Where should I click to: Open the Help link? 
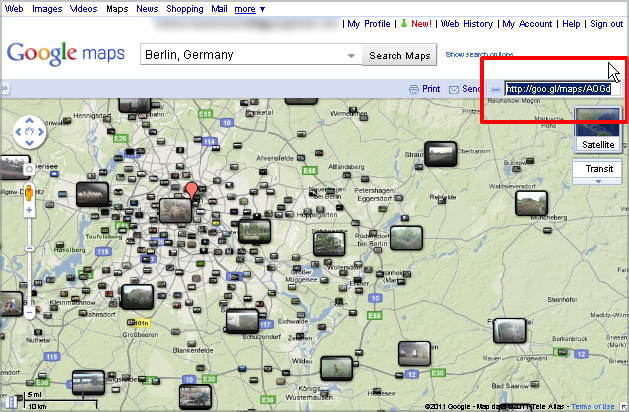click(571, 24)
